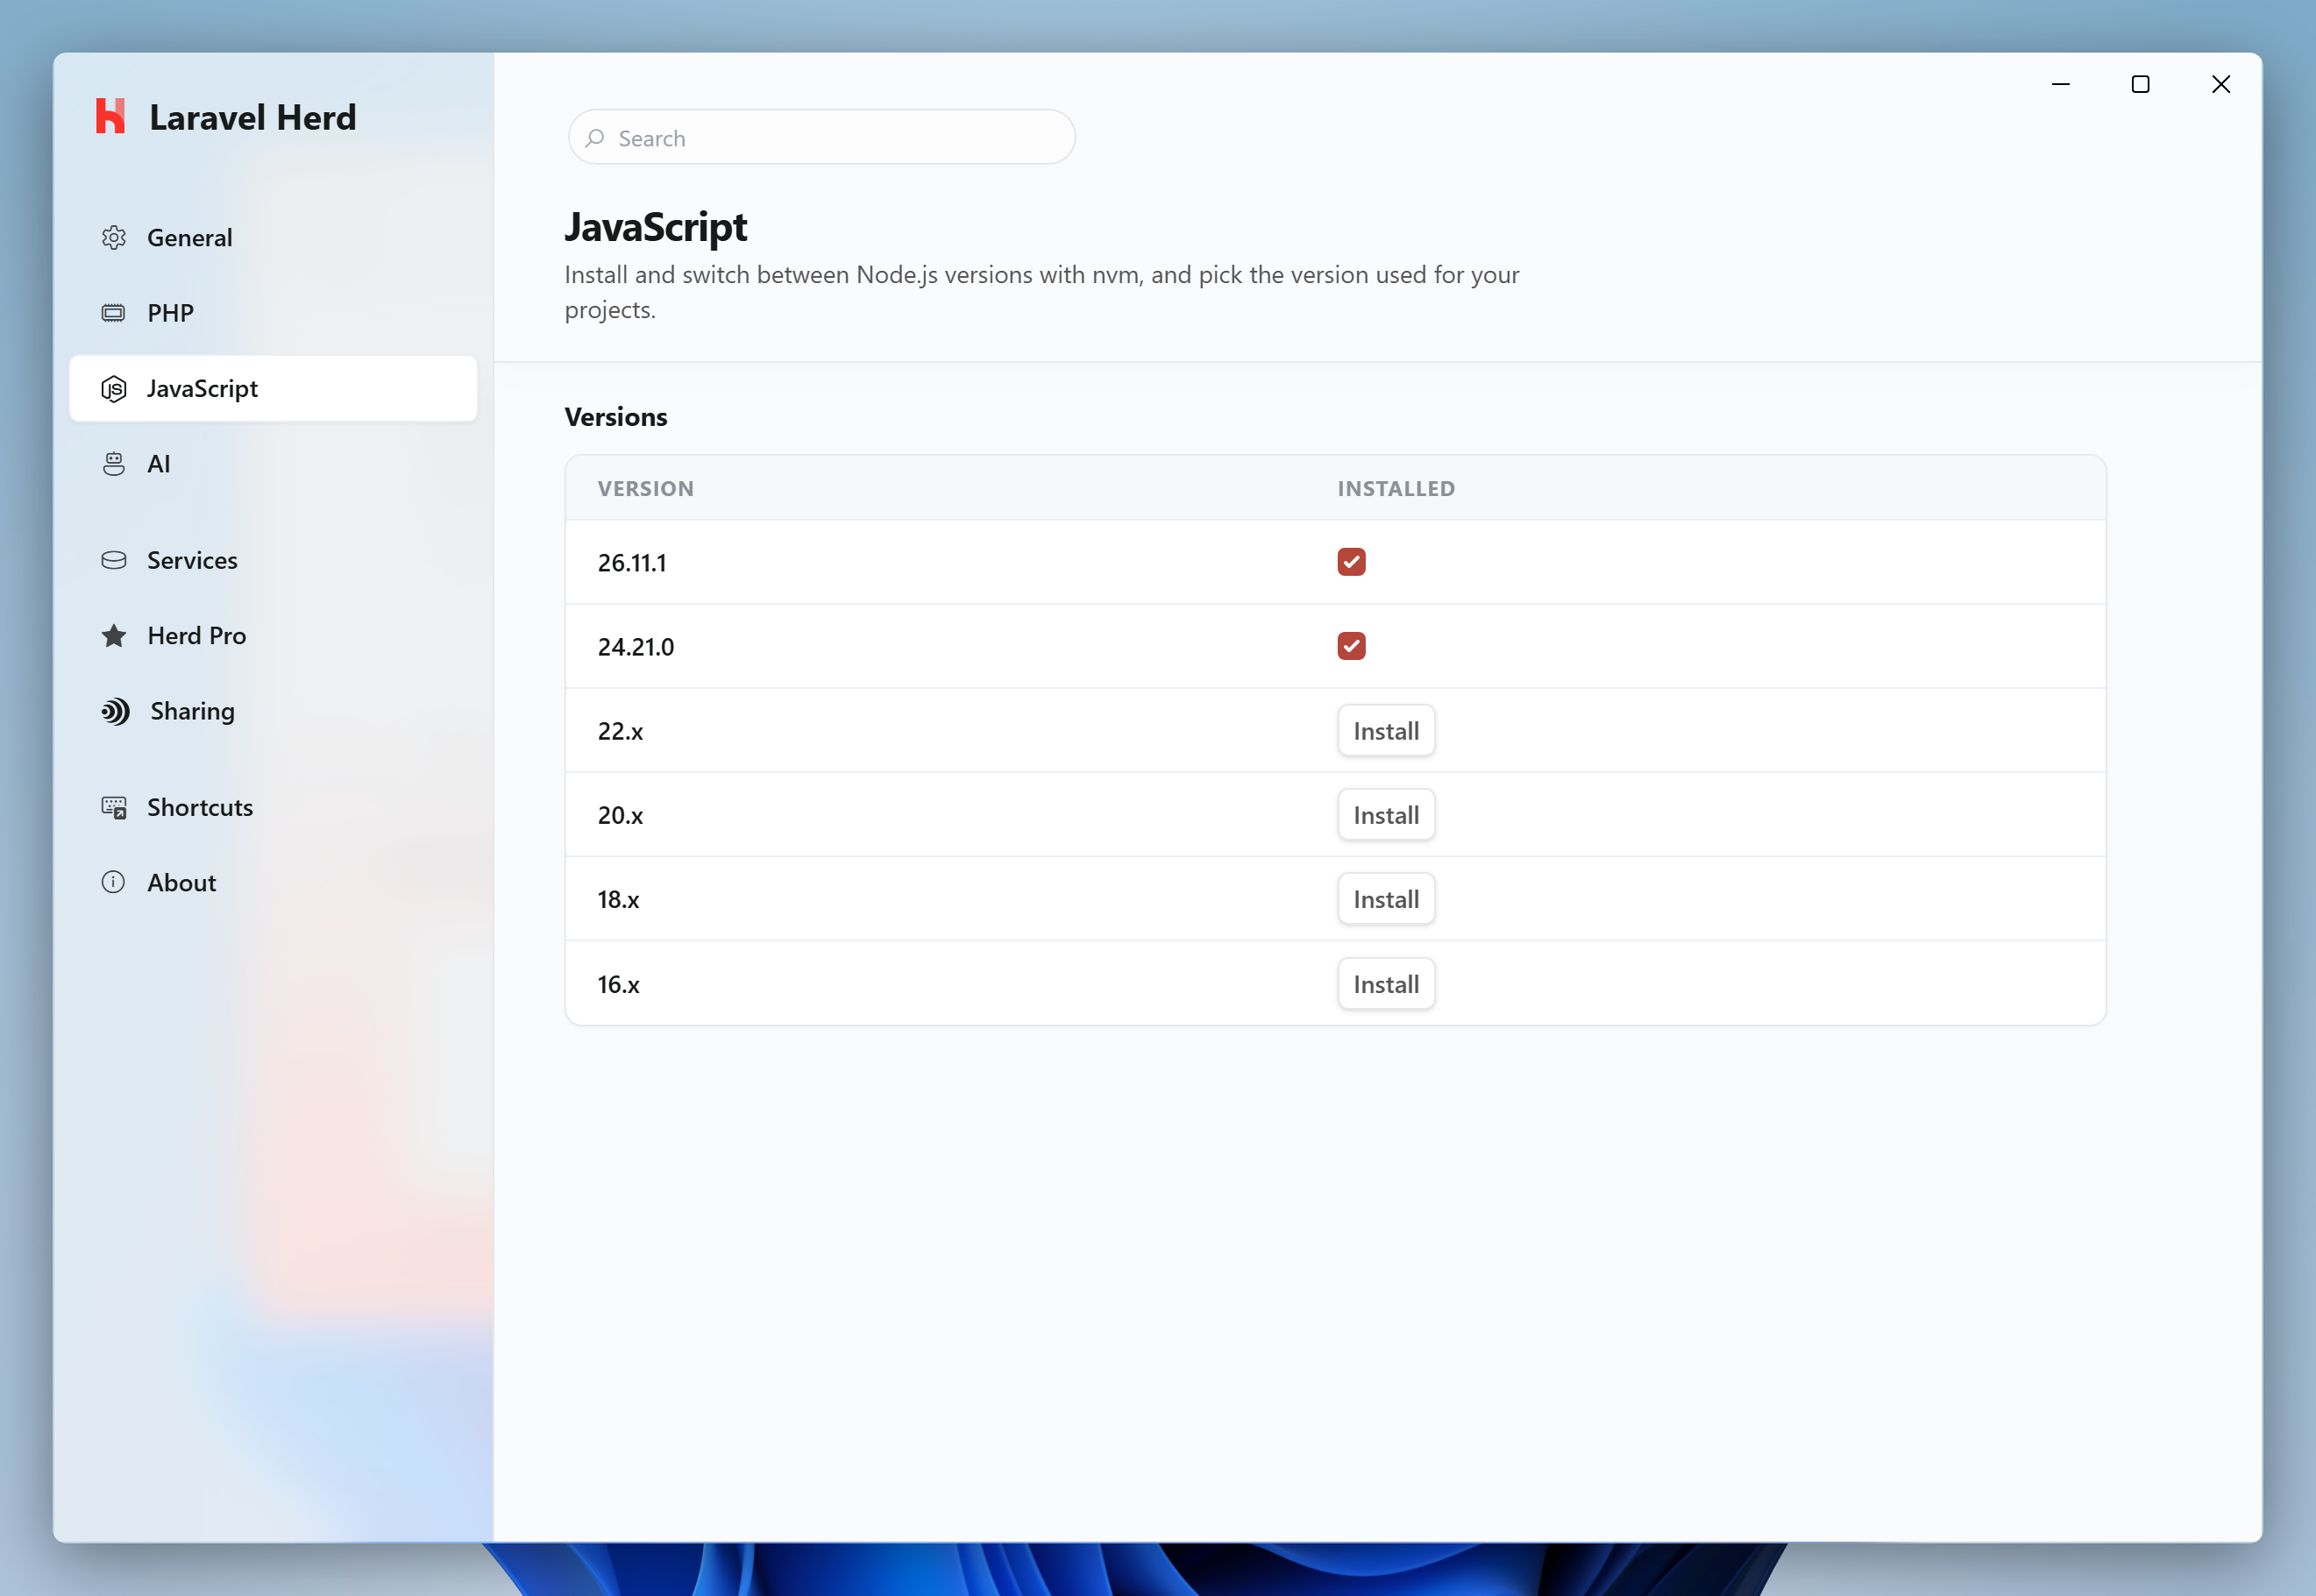Click the 20.x version label
The height and width of the screenshot is (1596, 2316).
(620, 815)
